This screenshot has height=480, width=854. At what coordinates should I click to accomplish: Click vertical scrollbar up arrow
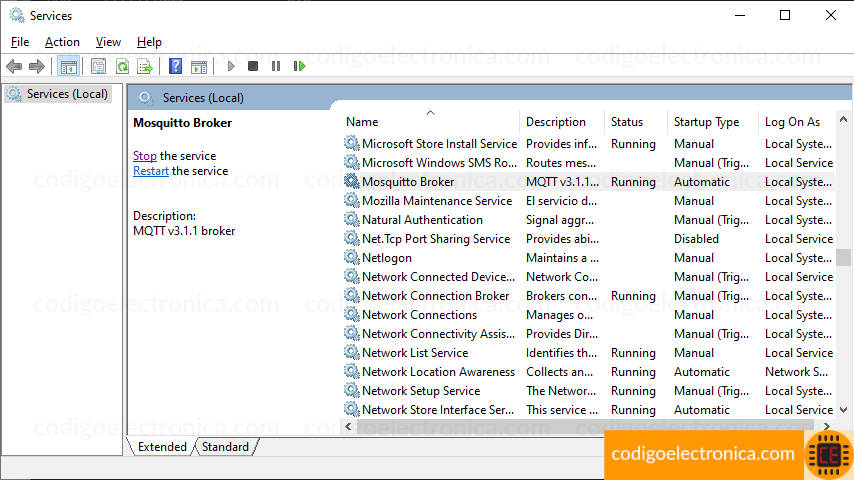[844, 119]
